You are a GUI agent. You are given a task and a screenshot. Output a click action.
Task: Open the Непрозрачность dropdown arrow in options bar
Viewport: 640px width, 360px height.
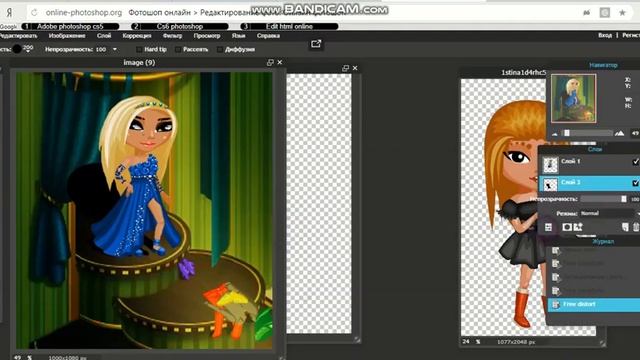click(115, 49)
